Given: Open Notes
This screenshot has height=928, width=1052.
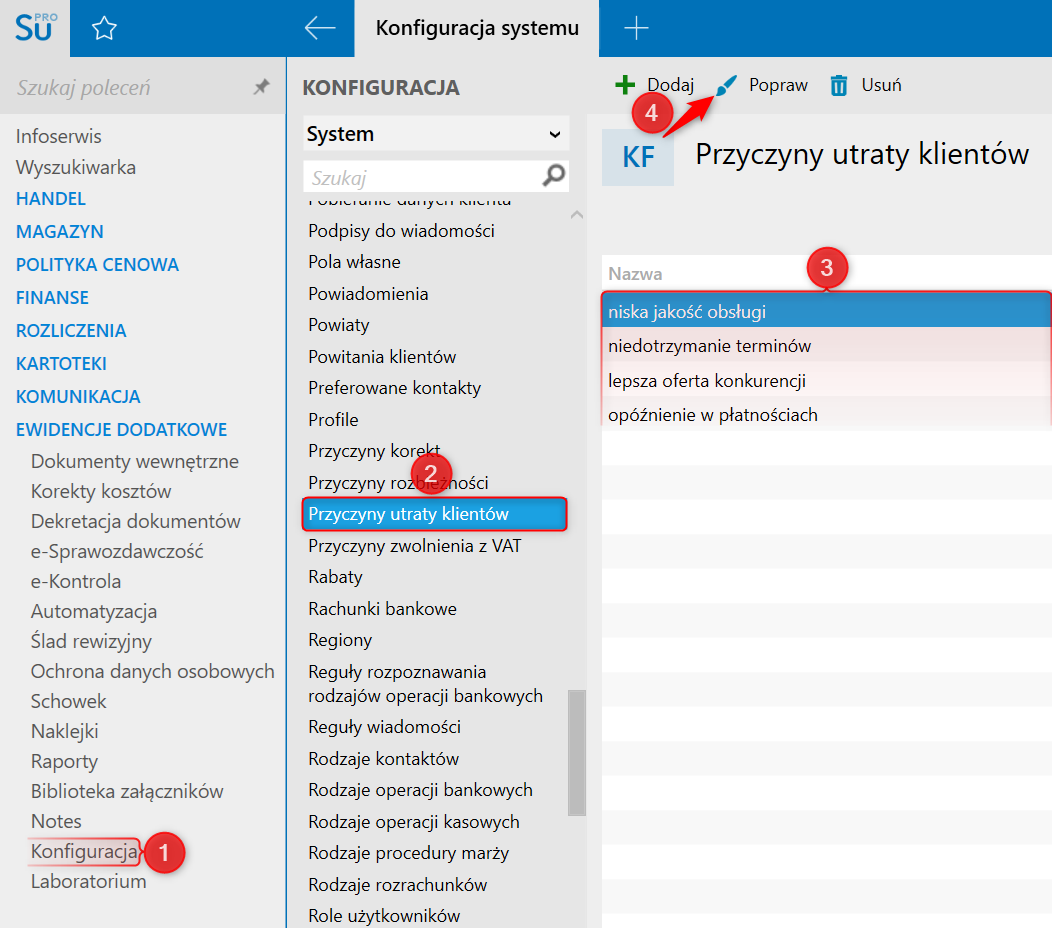Looking at the screenshot, I should coord(56,821).
